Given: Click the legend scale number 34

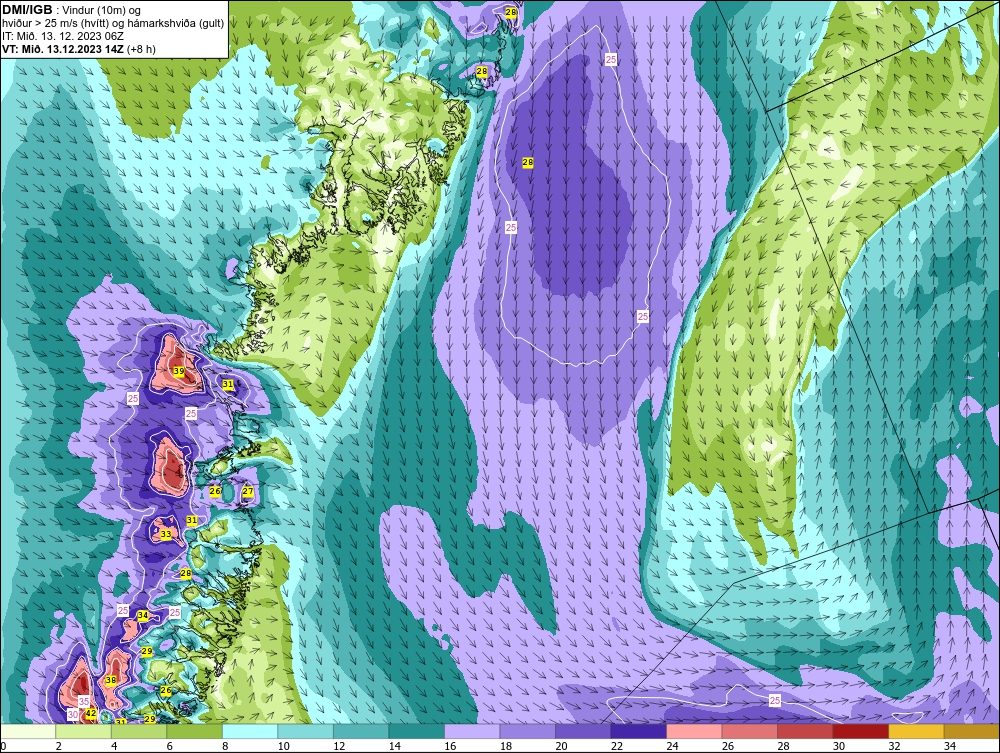Looking at the screenshot, I should point(950,746).
